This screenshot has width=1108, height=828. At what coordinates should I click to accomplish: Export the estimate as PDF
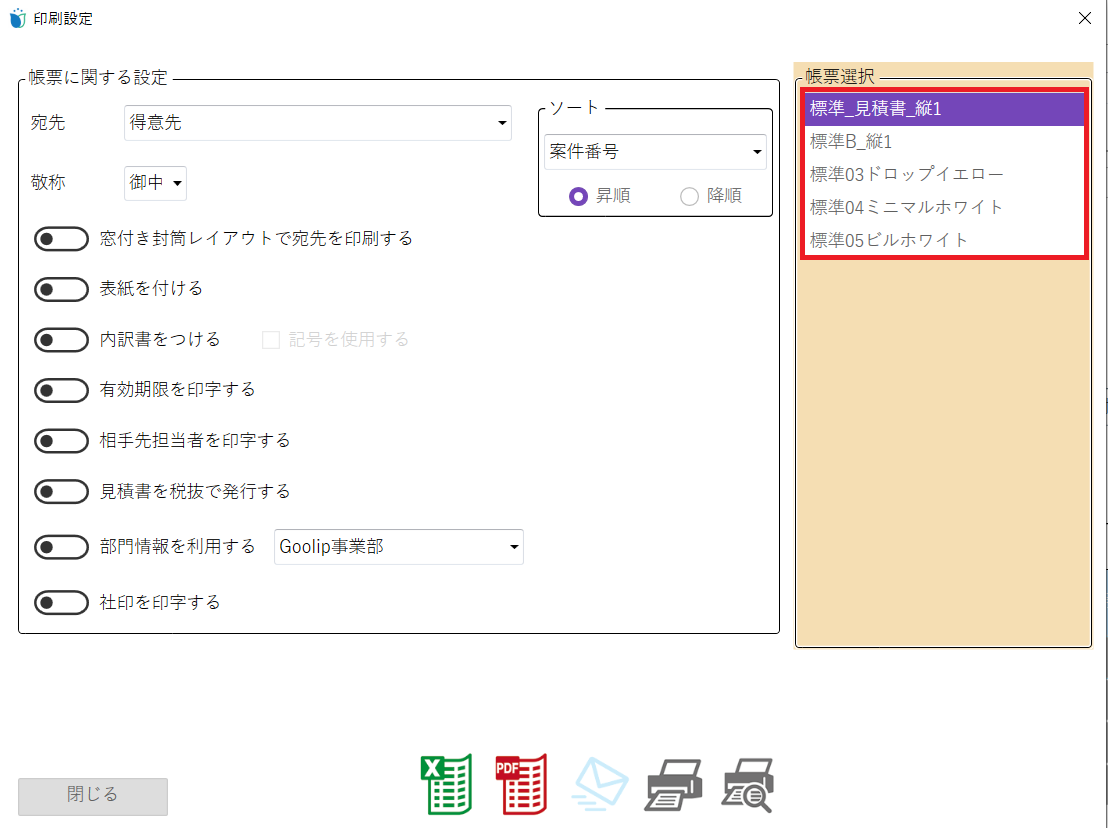tap(521, 785)
